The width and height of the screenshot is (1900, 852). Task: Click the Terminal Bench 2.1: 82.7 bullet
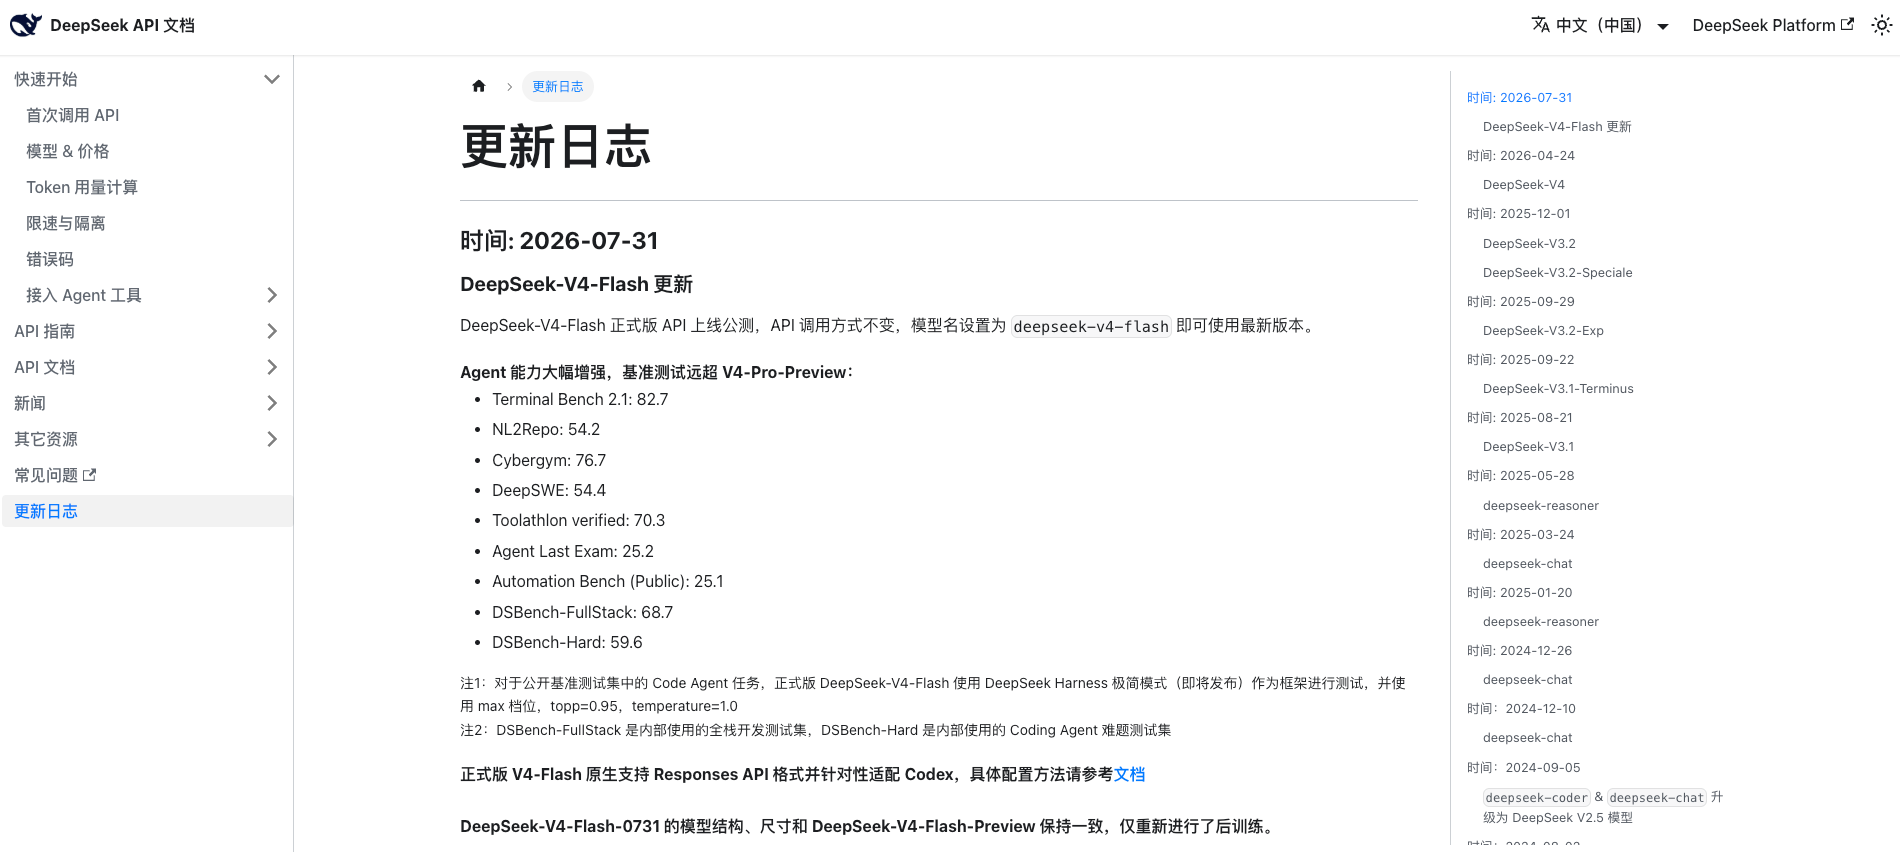580,399
